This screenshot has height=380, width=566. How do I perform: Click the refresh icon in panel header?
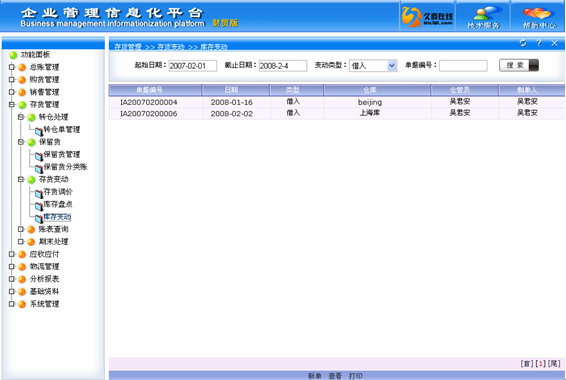523,43
